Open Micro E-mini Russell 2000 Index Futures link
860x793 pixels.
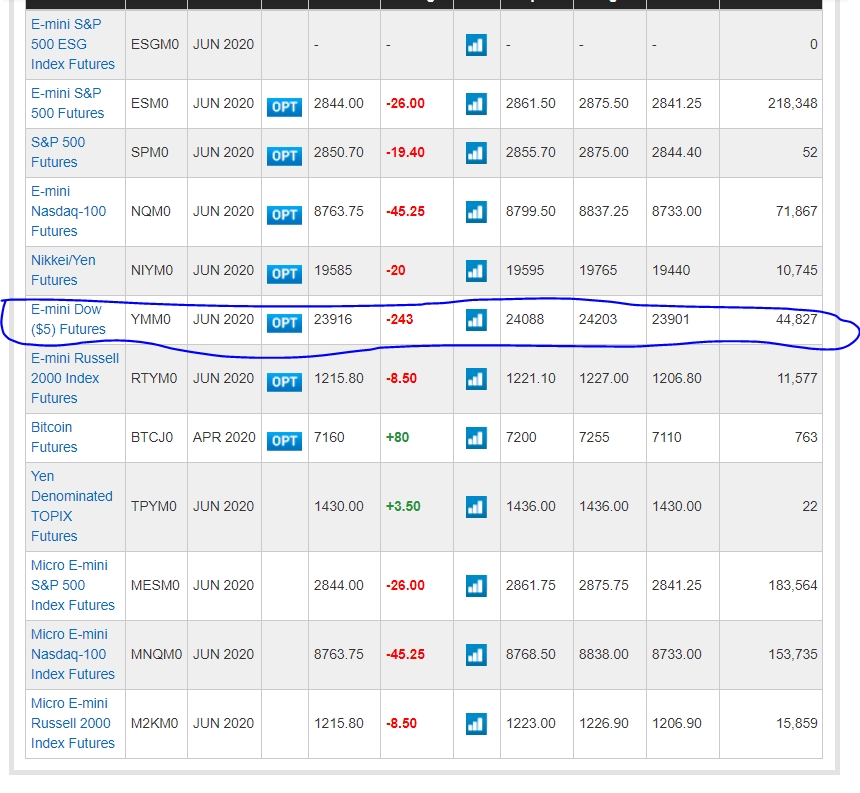[x=72, y=723]
